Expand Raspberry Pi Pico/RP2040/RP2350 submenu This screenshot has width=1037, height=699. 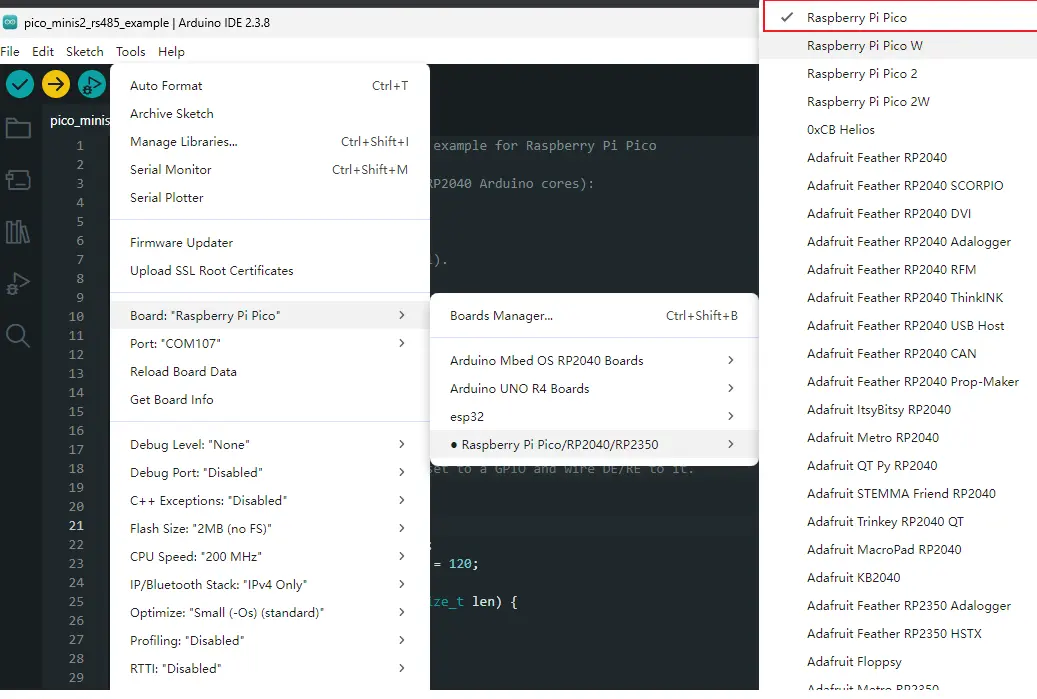pyautogui.click(x=594, y=444)
